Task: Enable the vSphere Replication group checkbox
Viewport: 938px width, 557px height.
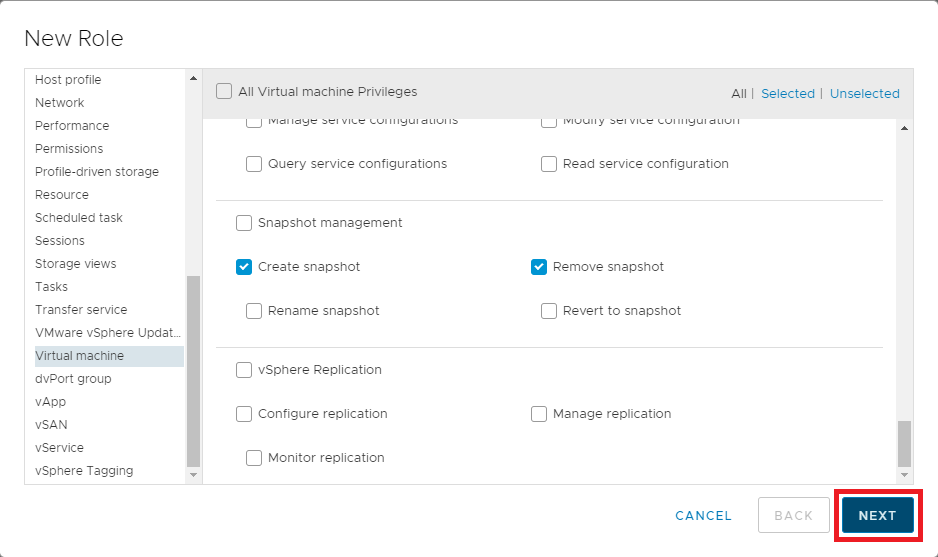Action: coord(244,370)
